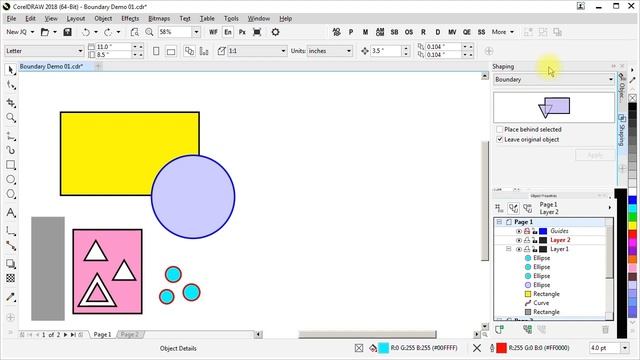Select the Shape tool
The width and height of the screenshot is (640, 360).
click(x=11, y=86)
